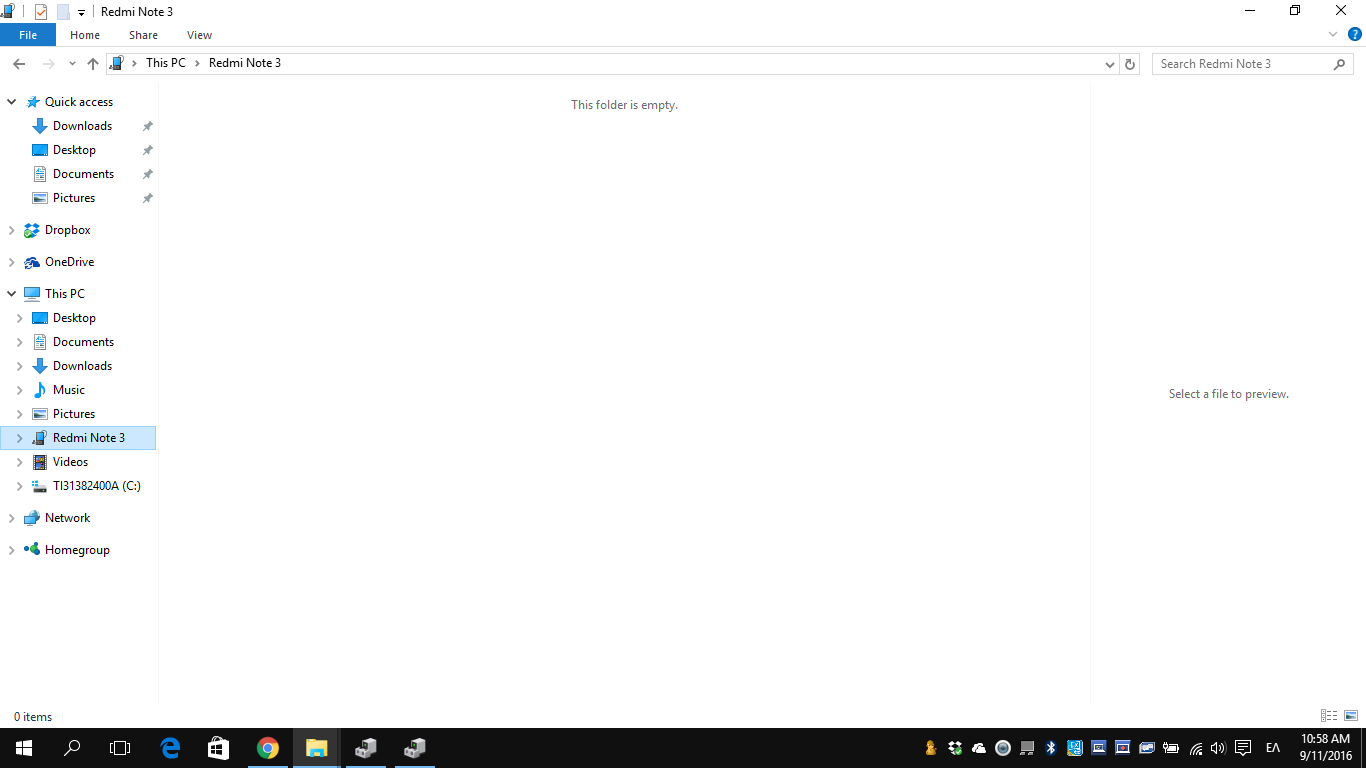Select Music in the navigation pane
Viewport: 1366px width, 768px height.
[x=68, y=390]
